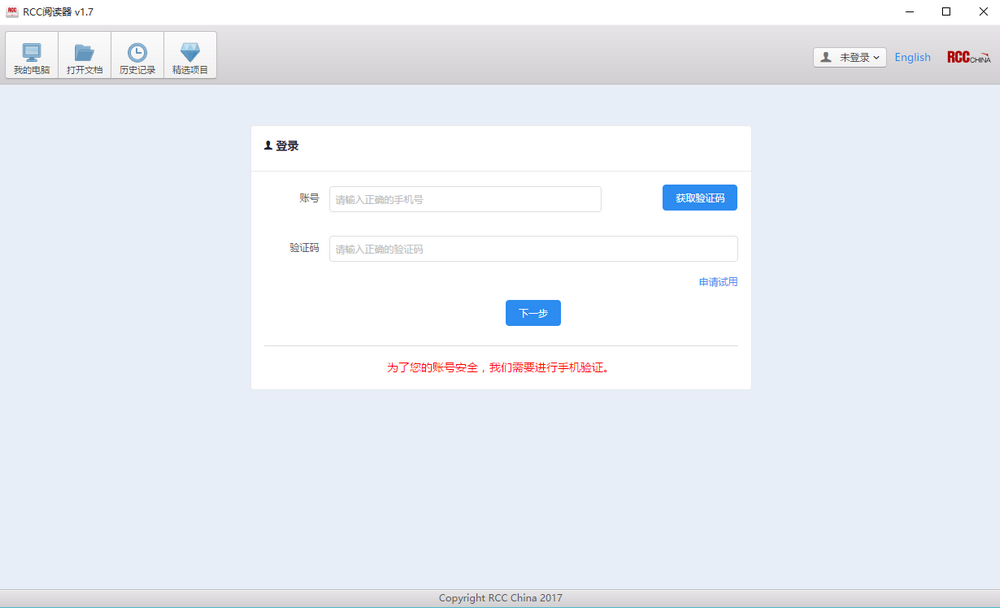View 历史记录 via the clock icon
Screen dimensions: 1000x608
137,55
